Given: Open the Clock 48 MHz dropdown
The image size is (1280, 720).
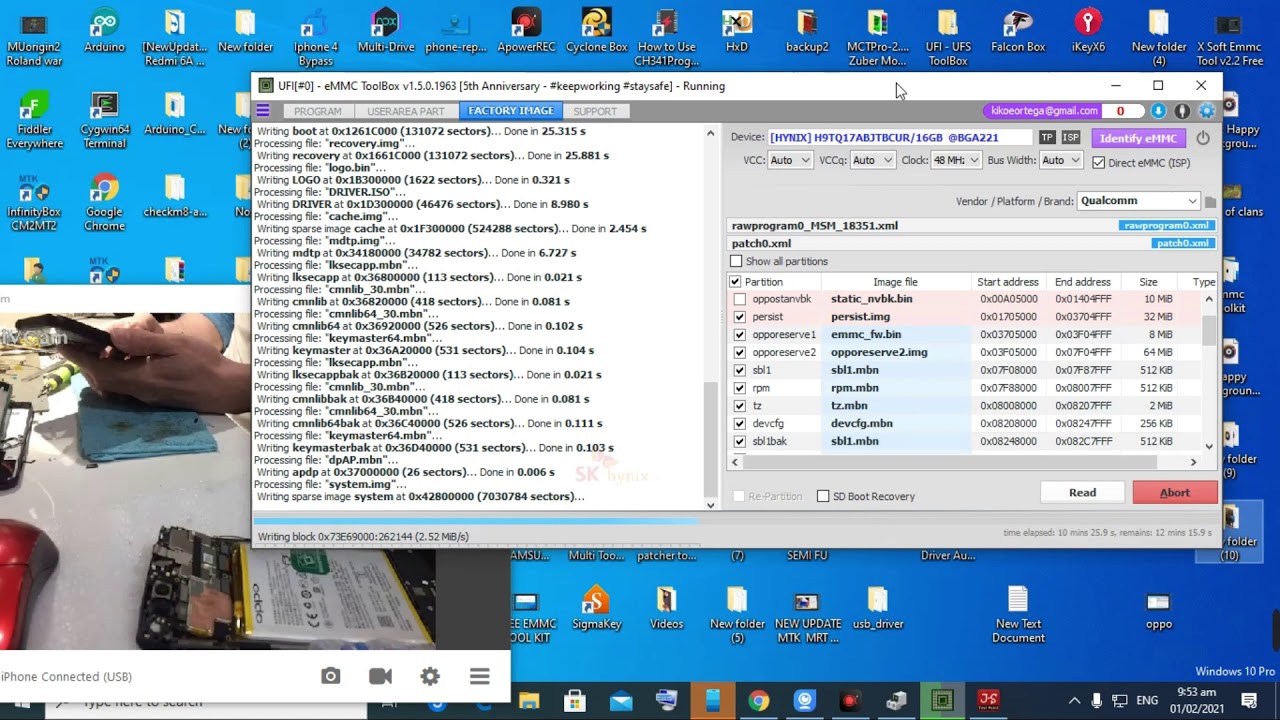Looking at the screenshot, I should pos(956,160).
